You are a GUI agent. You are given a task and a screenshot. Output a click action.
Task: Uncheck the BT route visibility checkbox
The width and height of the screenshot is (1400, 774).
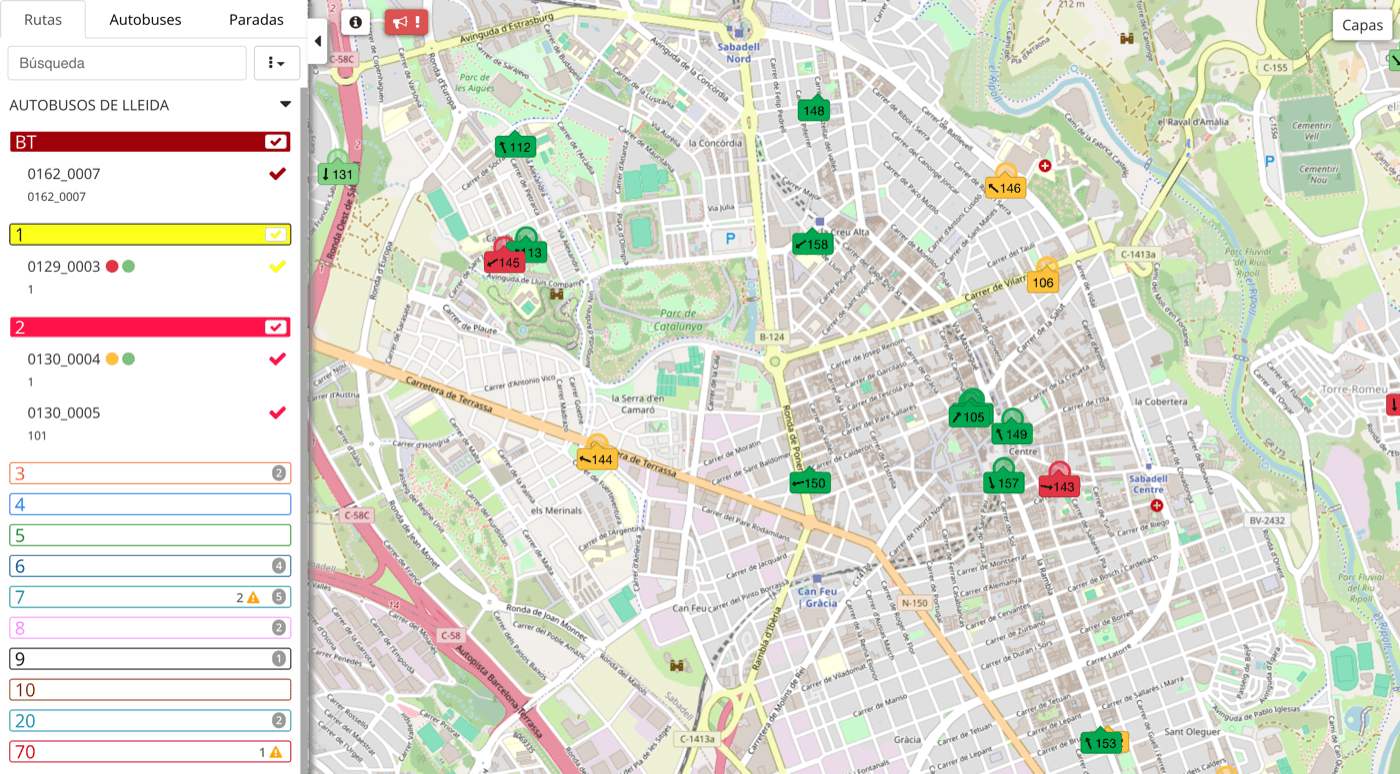click(277, 141)
